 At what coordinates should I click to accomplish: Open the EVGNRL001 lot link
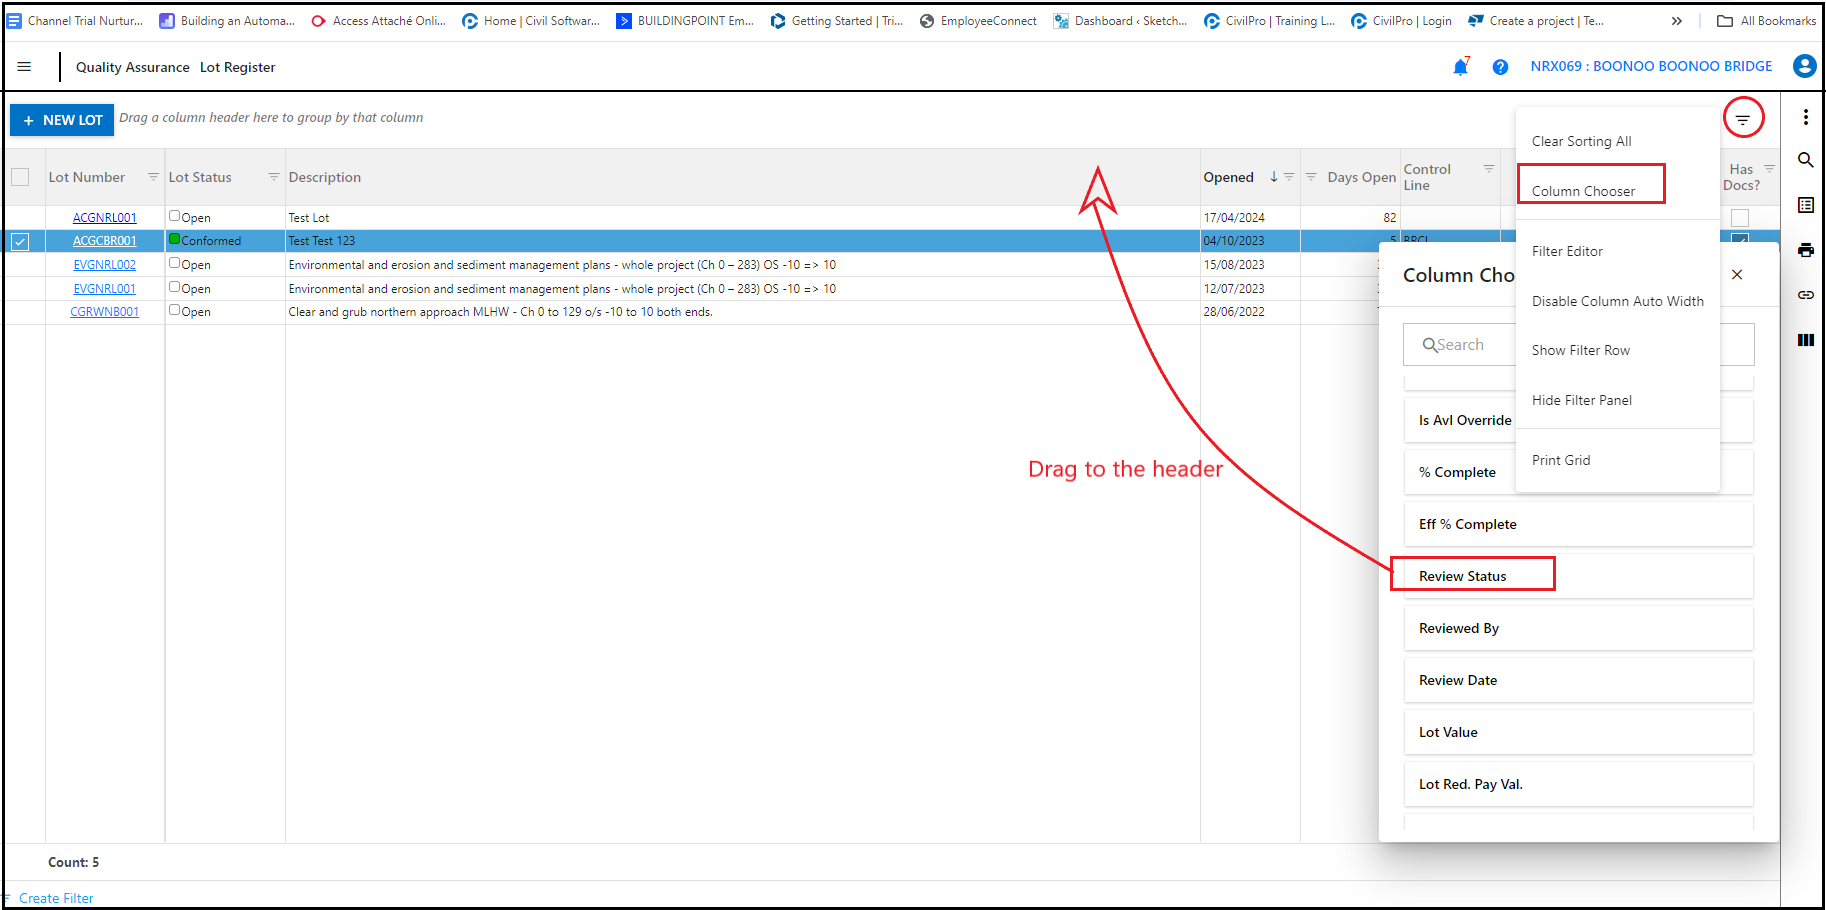tap(104, 288)
